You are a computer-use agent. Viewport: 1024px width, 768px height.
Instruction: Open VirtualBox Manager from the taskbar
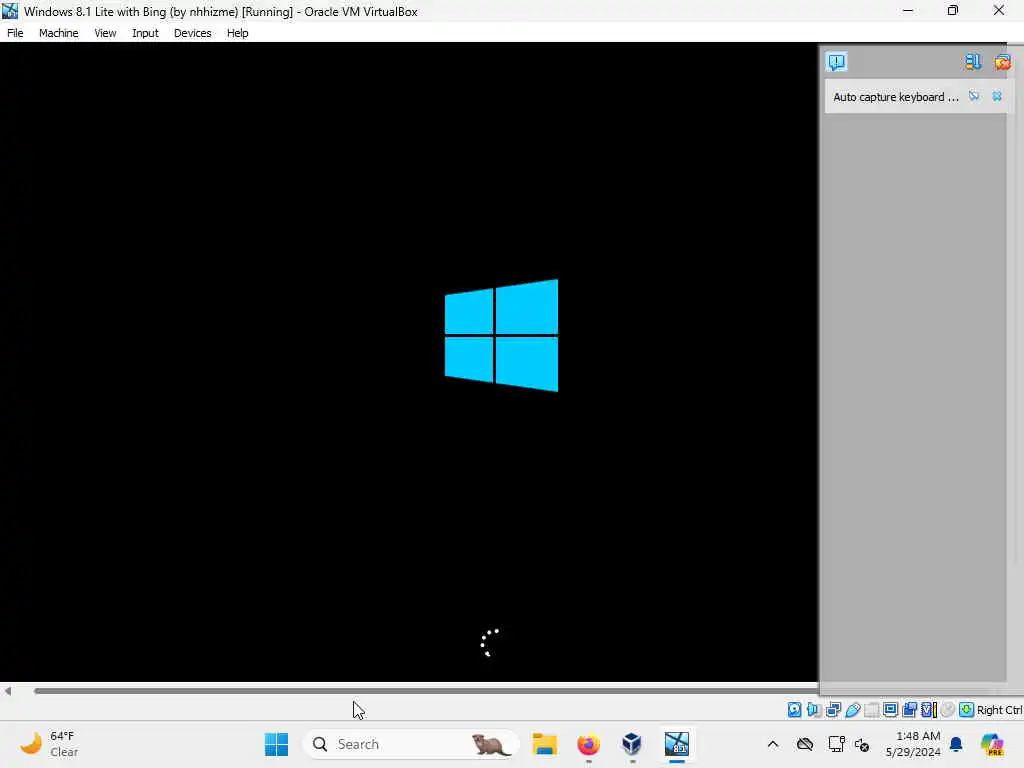coord(632,744)
